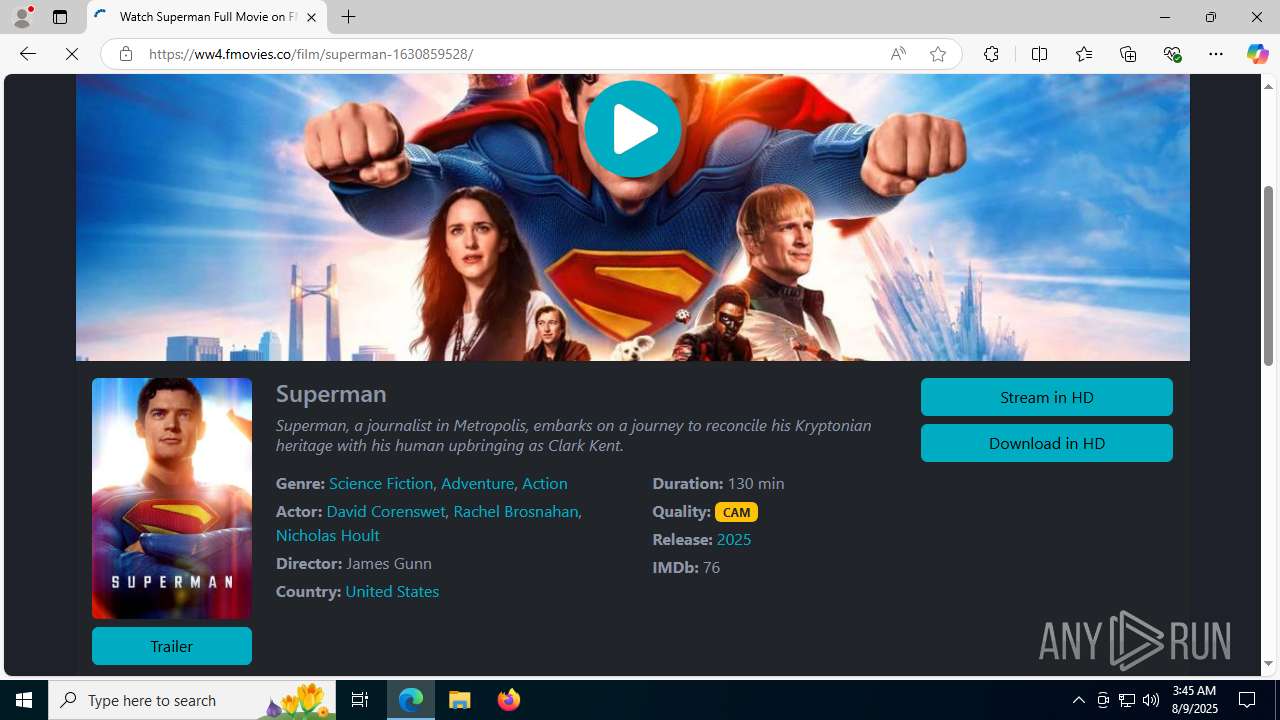
Task: Open Read aloud in address bar
Action: (898, 54)
